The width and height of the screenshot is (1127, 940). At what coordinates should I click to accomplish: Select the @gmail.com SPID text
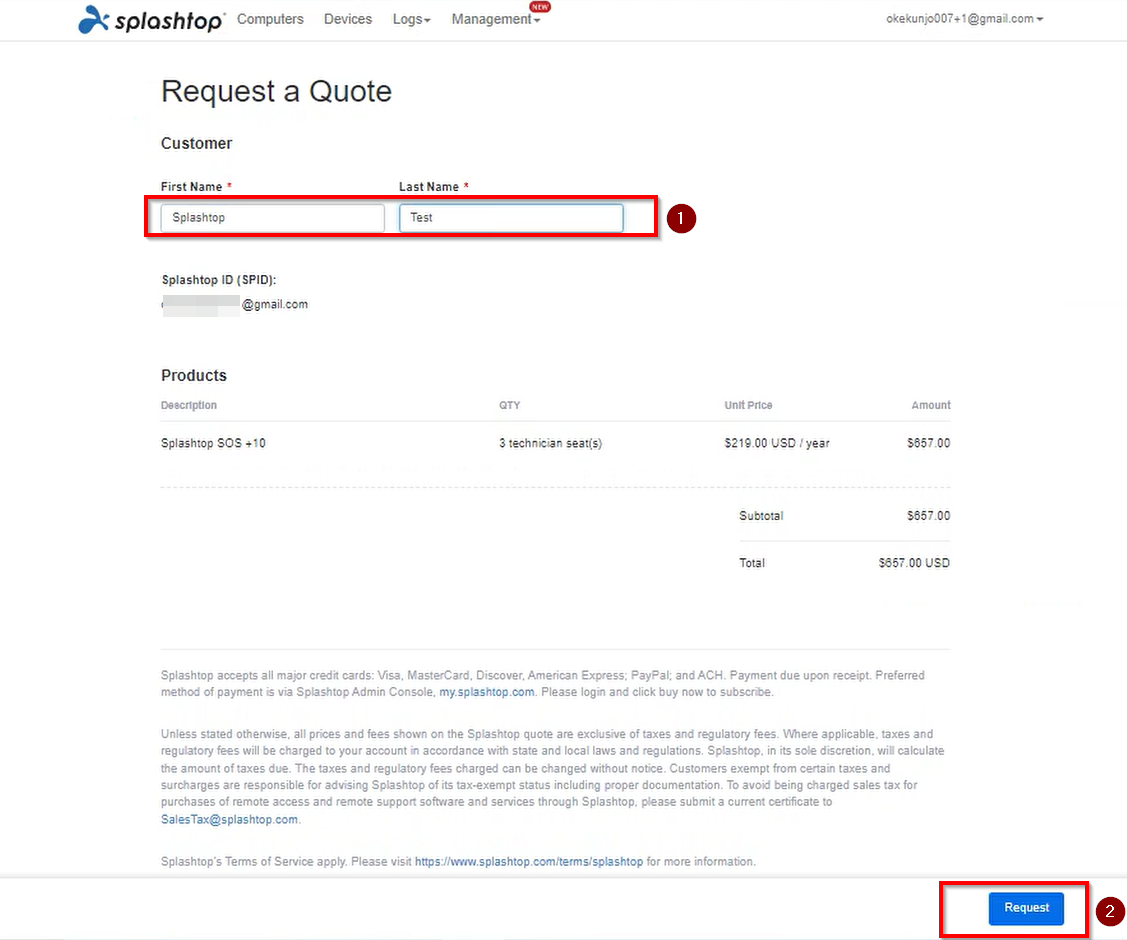click(x=275, y=305)
